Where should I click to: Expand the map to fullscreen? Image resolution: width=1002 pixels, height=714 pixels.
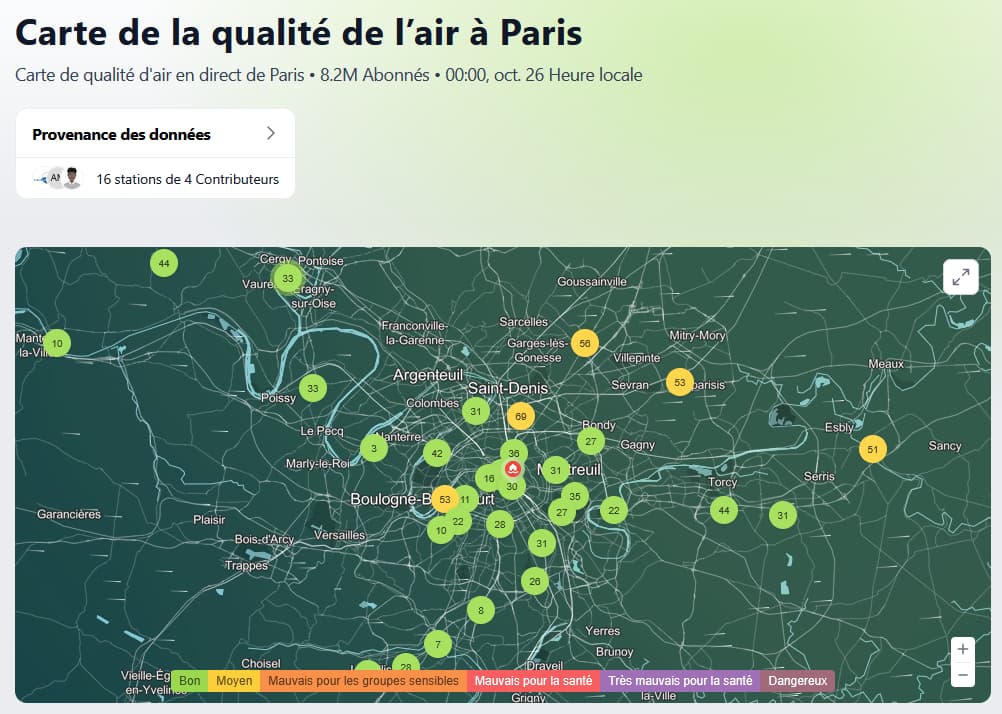tap(960, 277)
